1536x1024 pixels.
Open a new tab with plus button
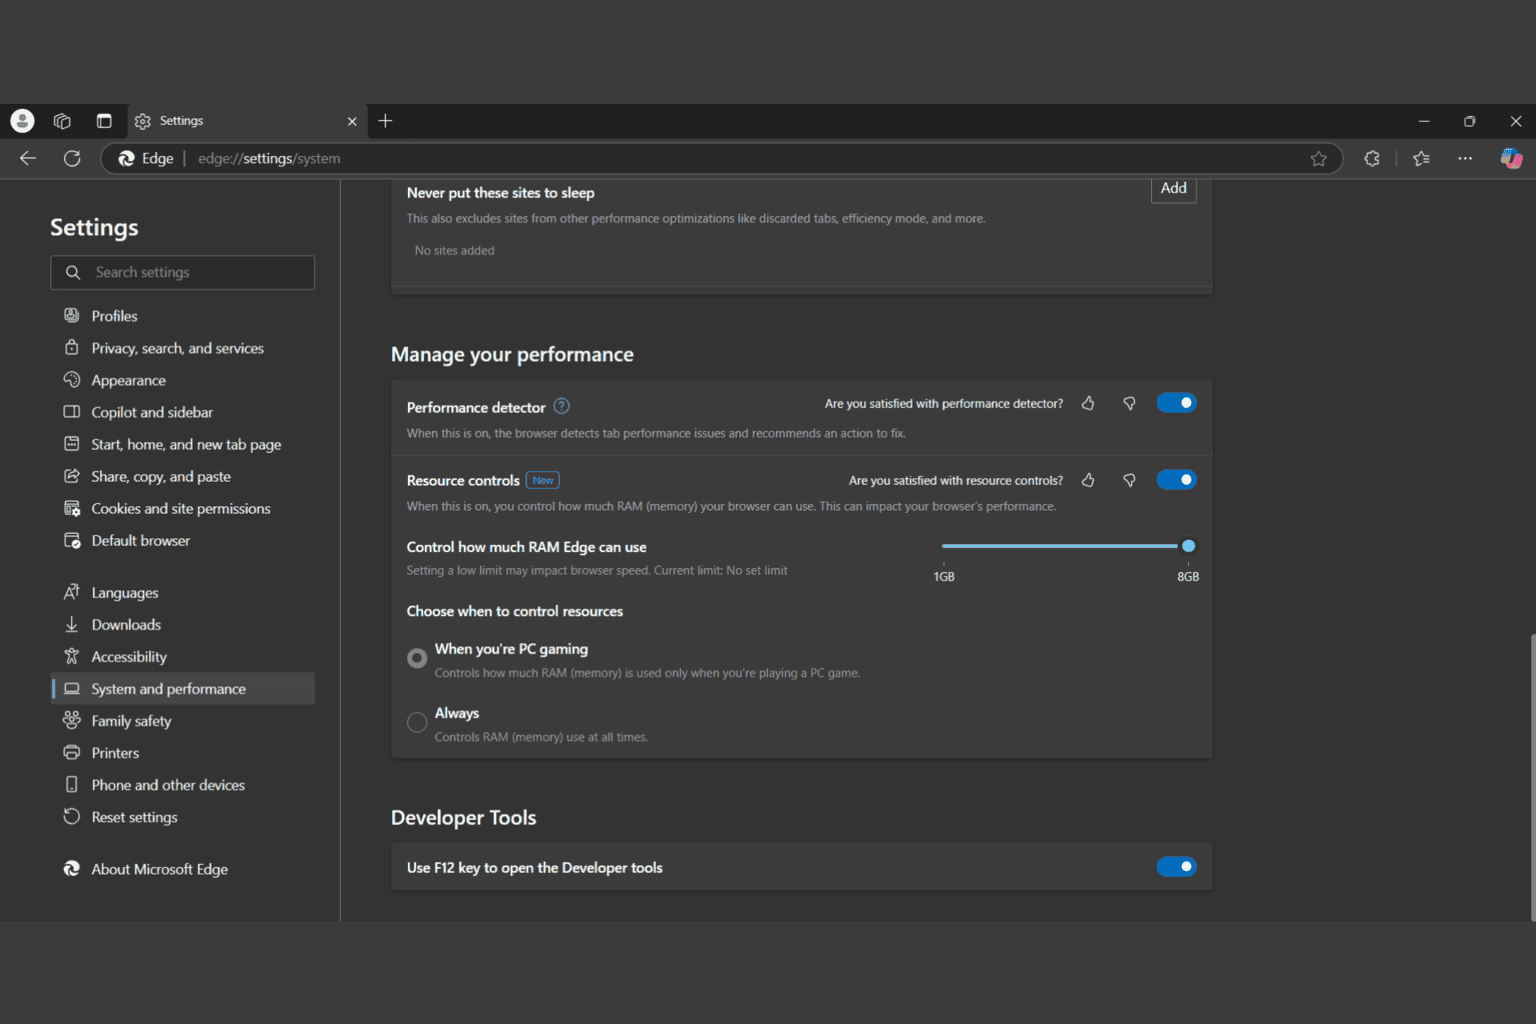[x=385, y=121]
